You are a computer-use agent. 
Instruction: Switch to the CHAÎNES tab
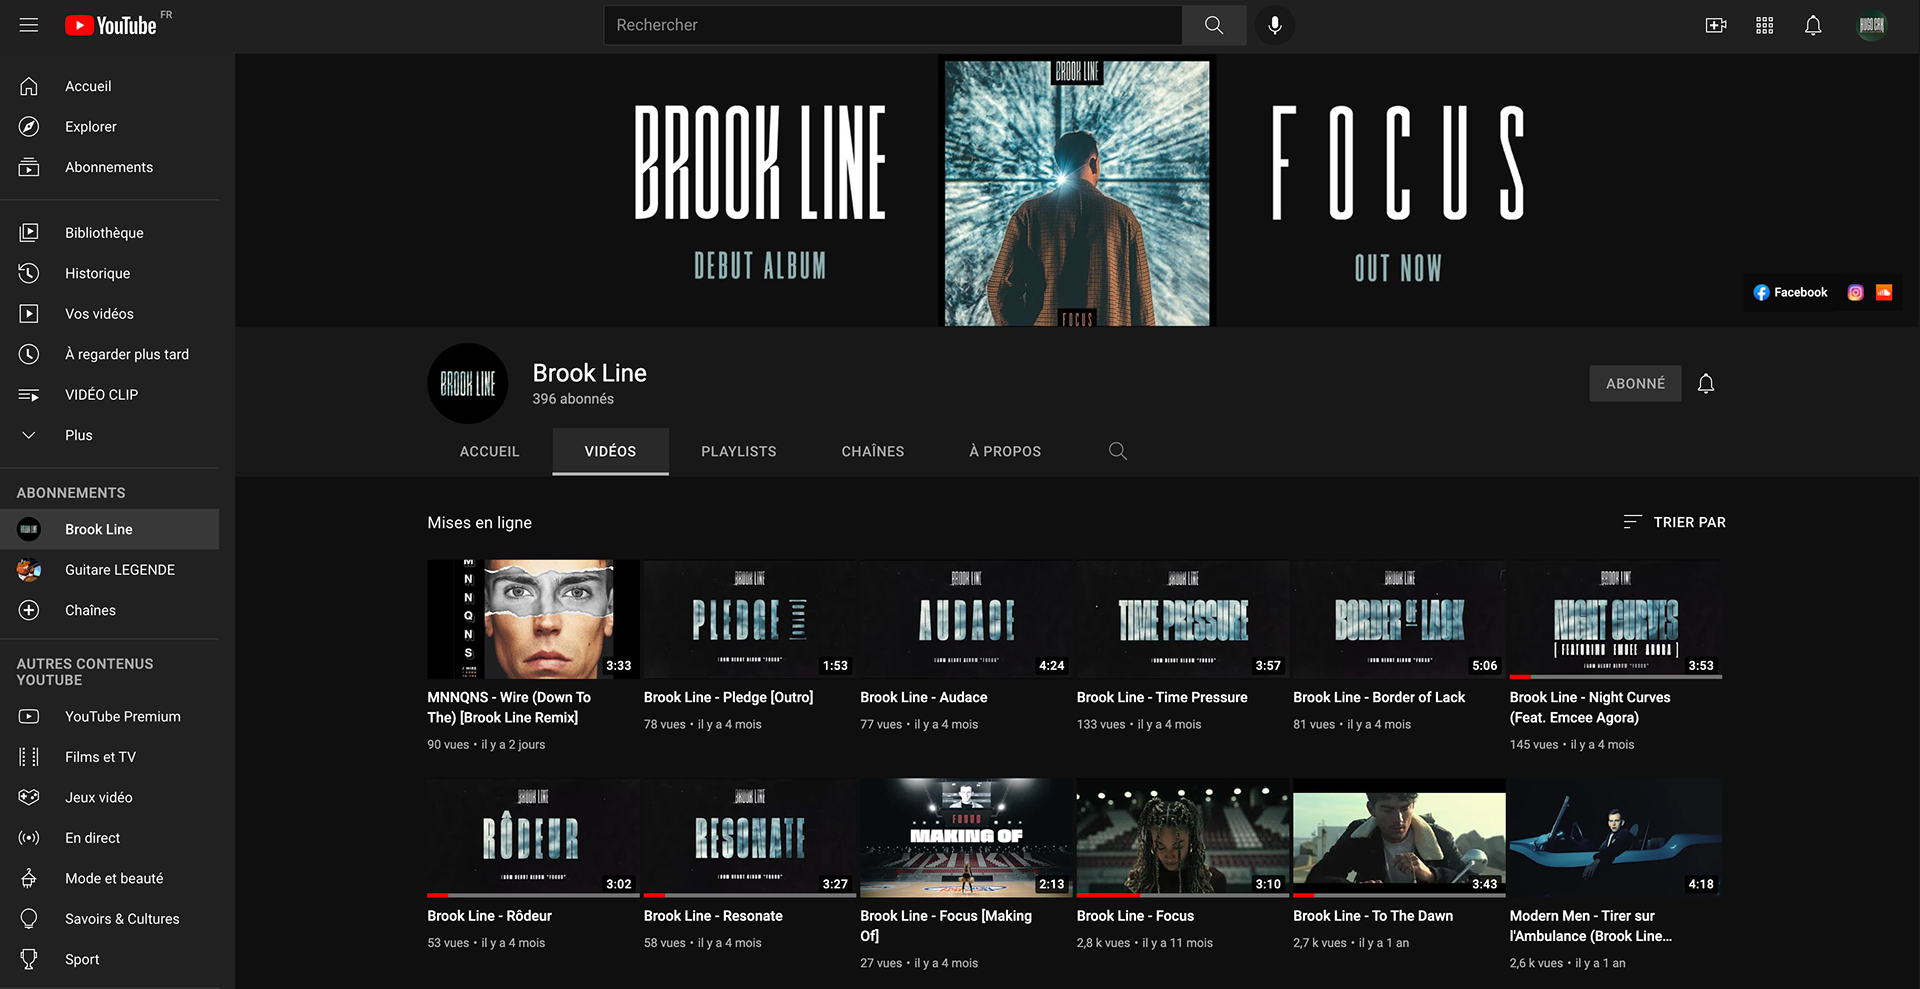[873, 451]
